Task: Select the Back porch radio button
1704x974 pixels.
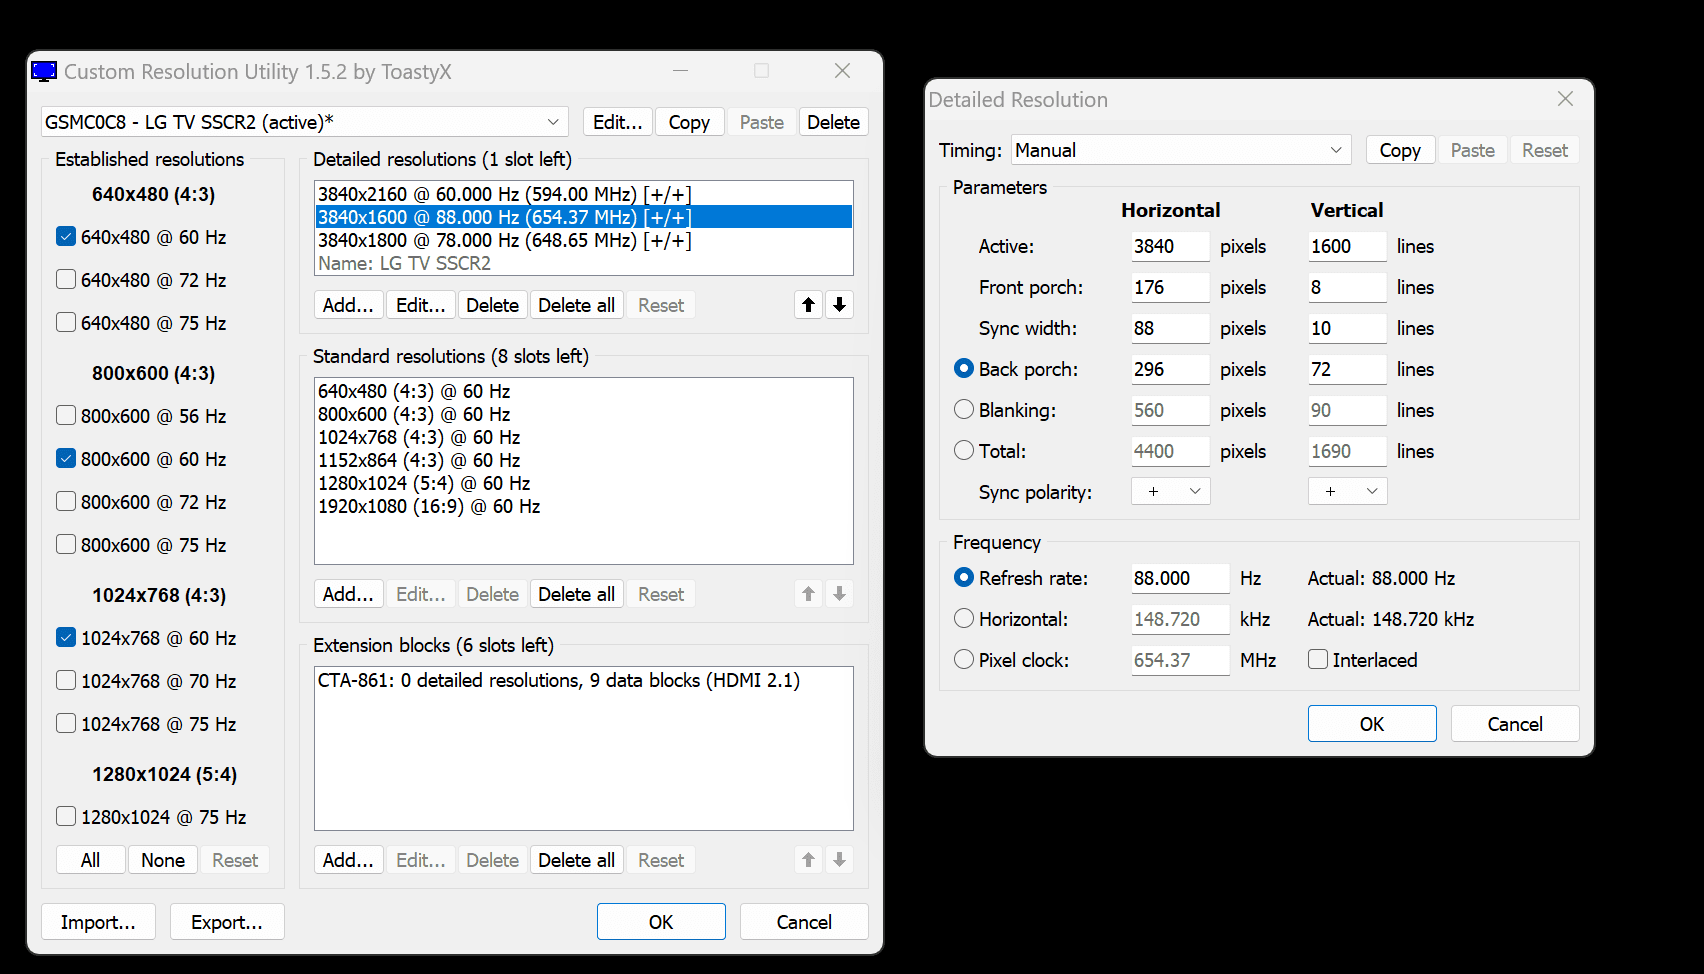Action: pyautogui.click(x=964, y=368)
